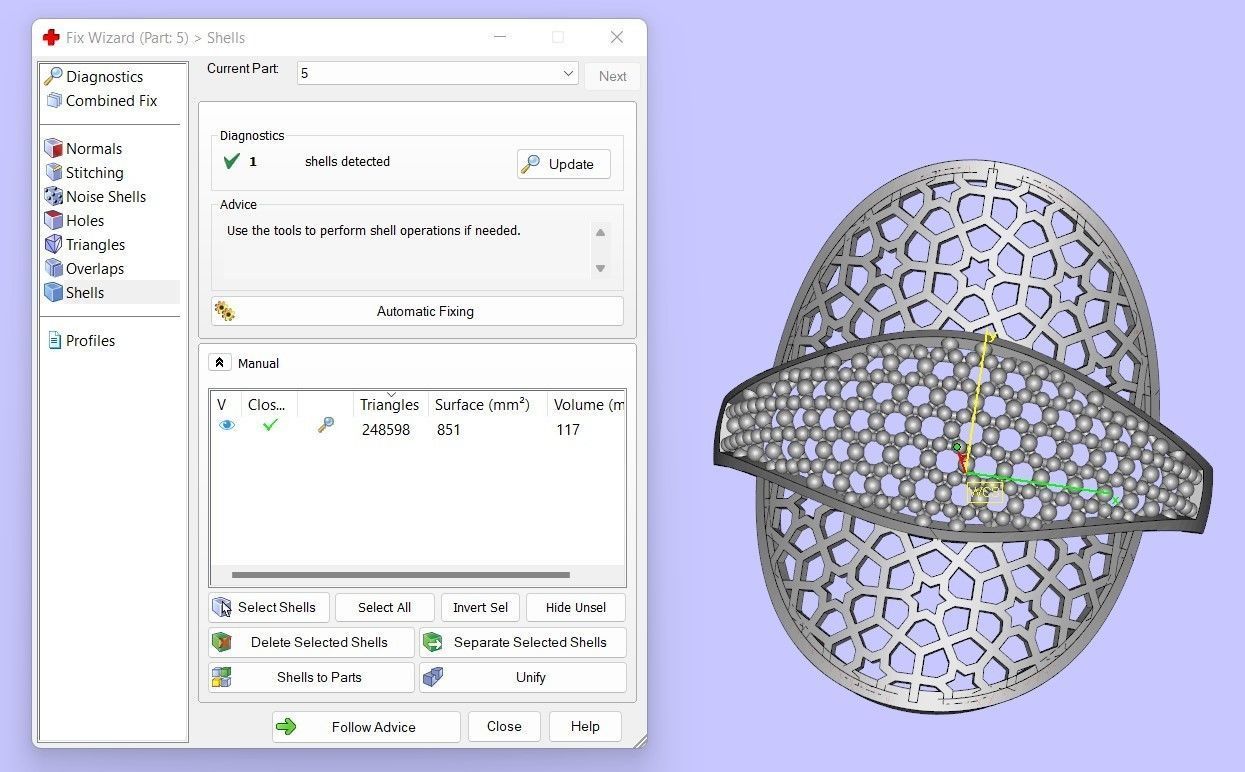Select volume value 117 cell

click(x=568, y=430)
